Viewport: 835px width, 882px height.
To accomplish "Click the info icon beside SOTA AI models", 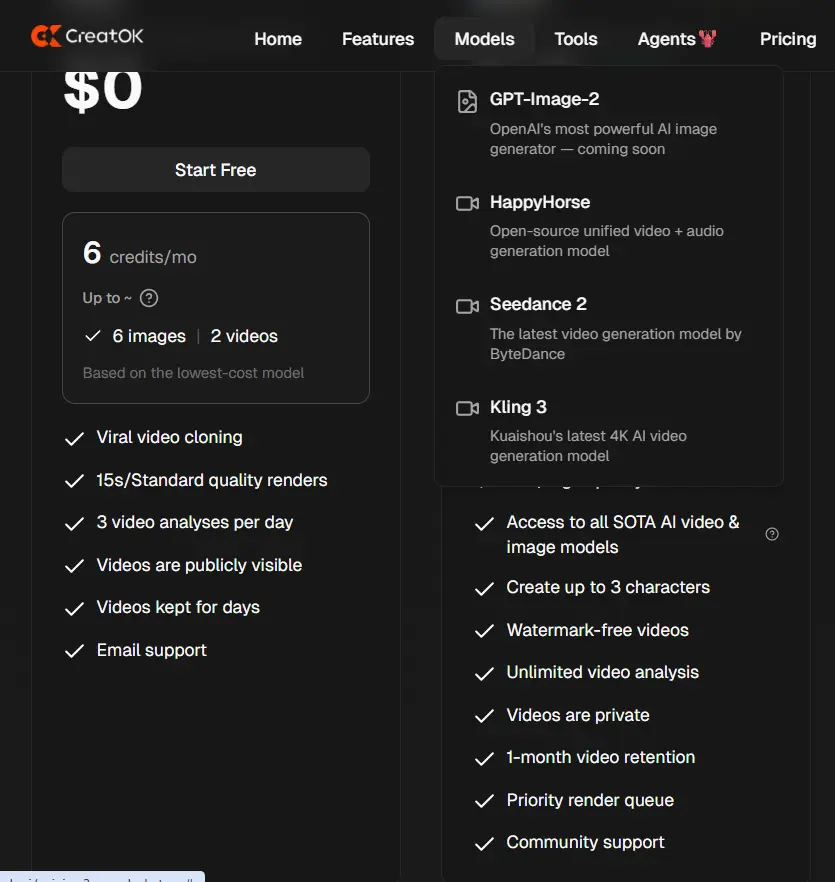I will [x=772, y=534].
